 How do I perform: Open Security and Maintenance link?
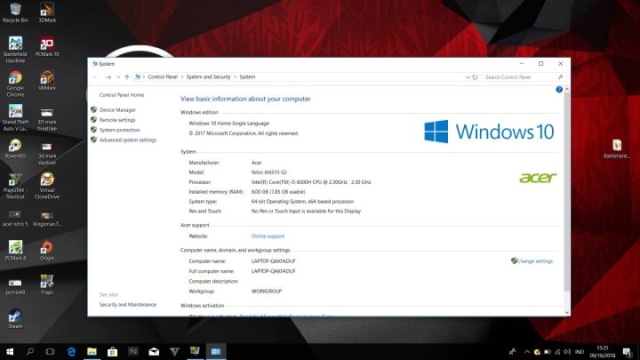[x=128, y=304]
